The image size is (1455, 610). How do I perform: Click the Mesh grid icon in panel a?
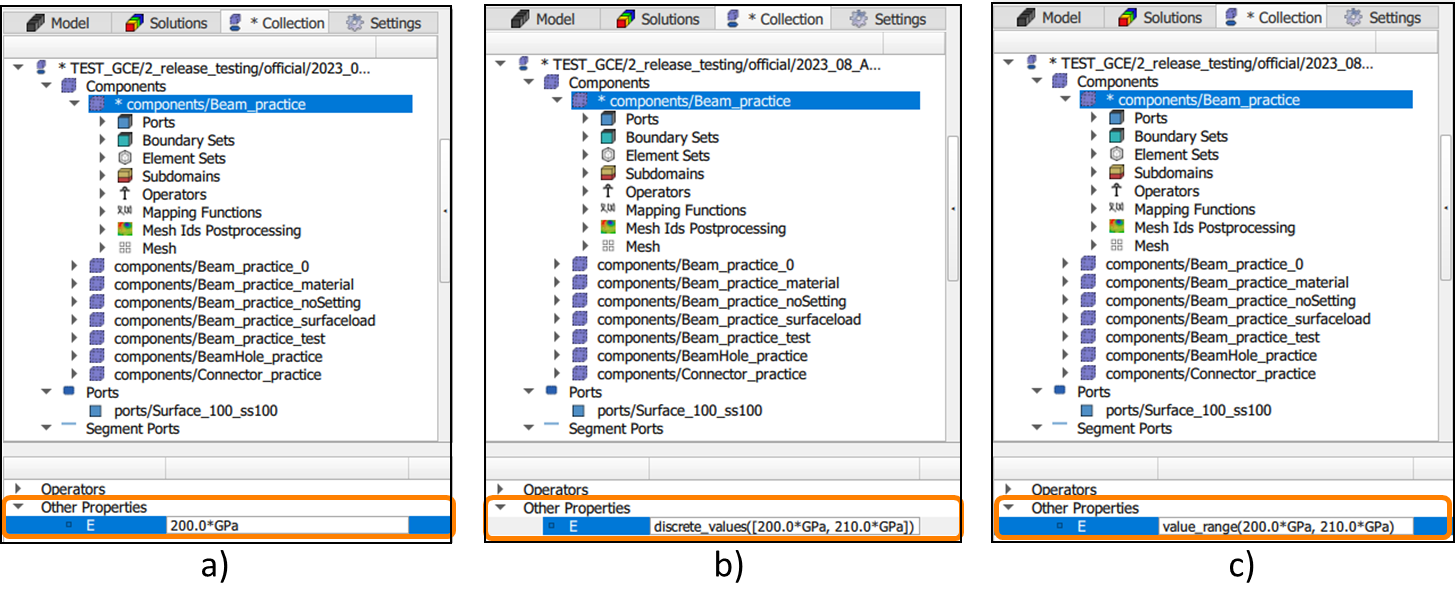click(125, 248)
